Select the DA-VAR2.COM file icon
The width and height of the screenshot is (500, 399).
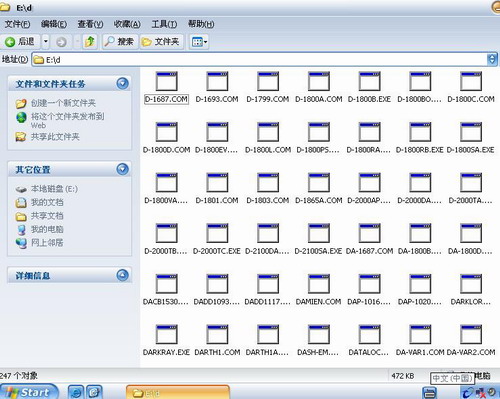[x=471, y=334]
